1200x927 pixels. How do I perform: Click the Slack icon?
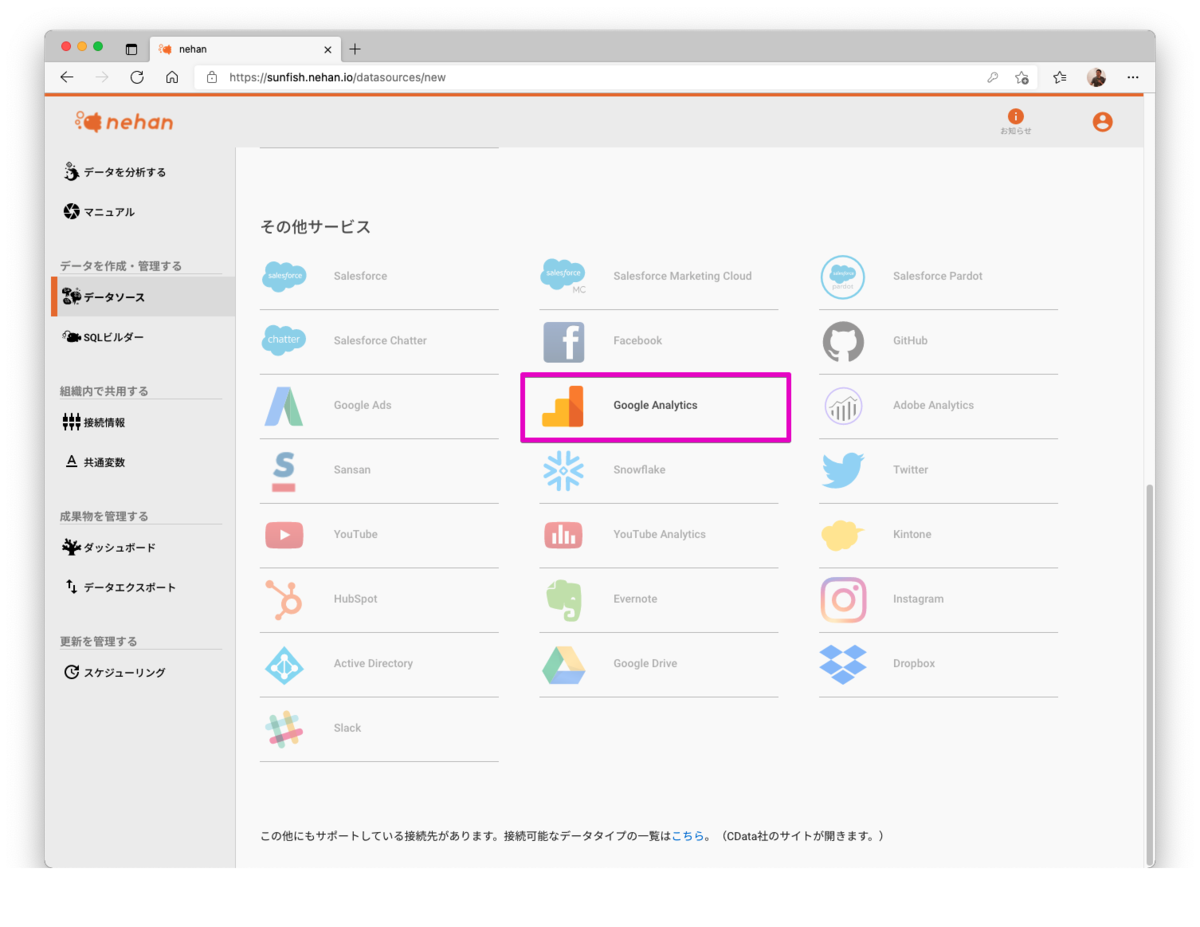(x=284, y=729)
